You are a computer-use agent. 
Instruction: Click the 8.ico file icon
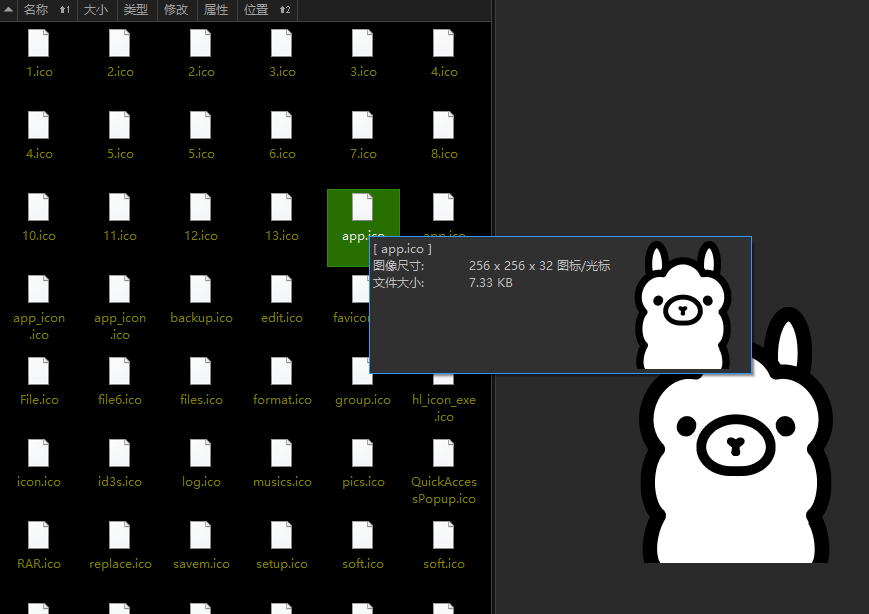(444, 126)
